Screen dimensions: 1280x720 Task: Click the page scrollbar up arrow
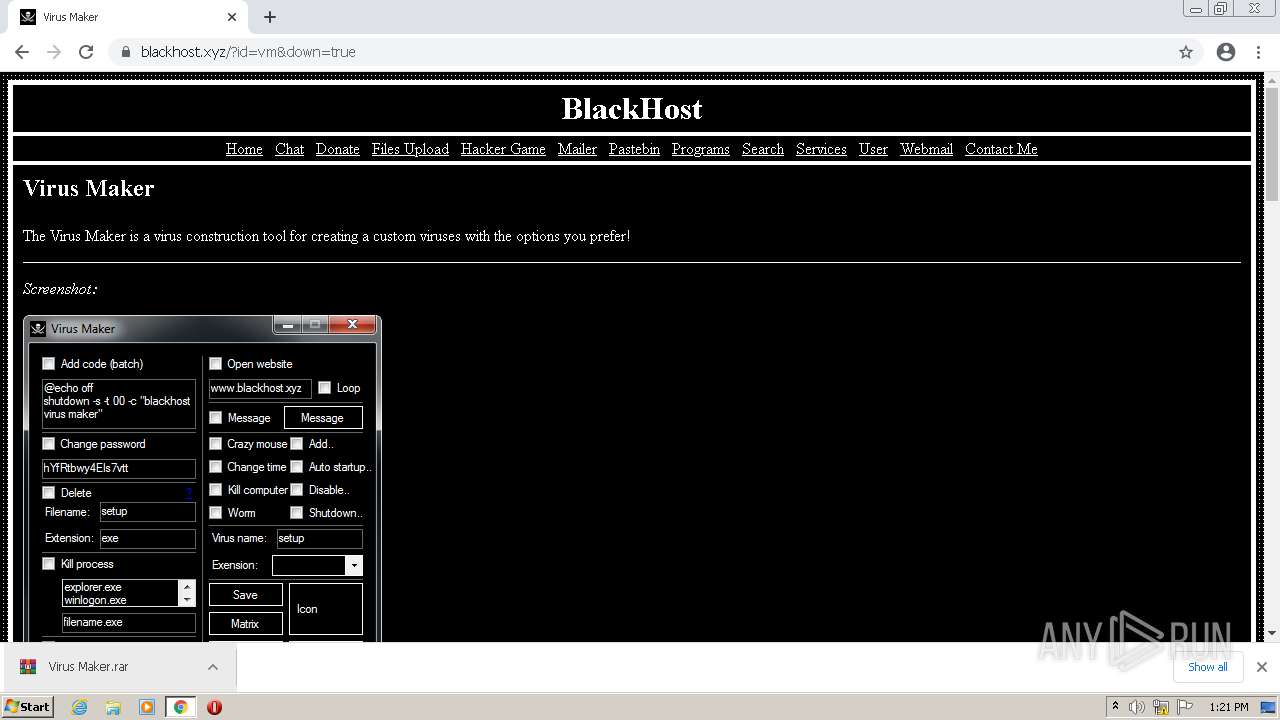coord(1272,80)
